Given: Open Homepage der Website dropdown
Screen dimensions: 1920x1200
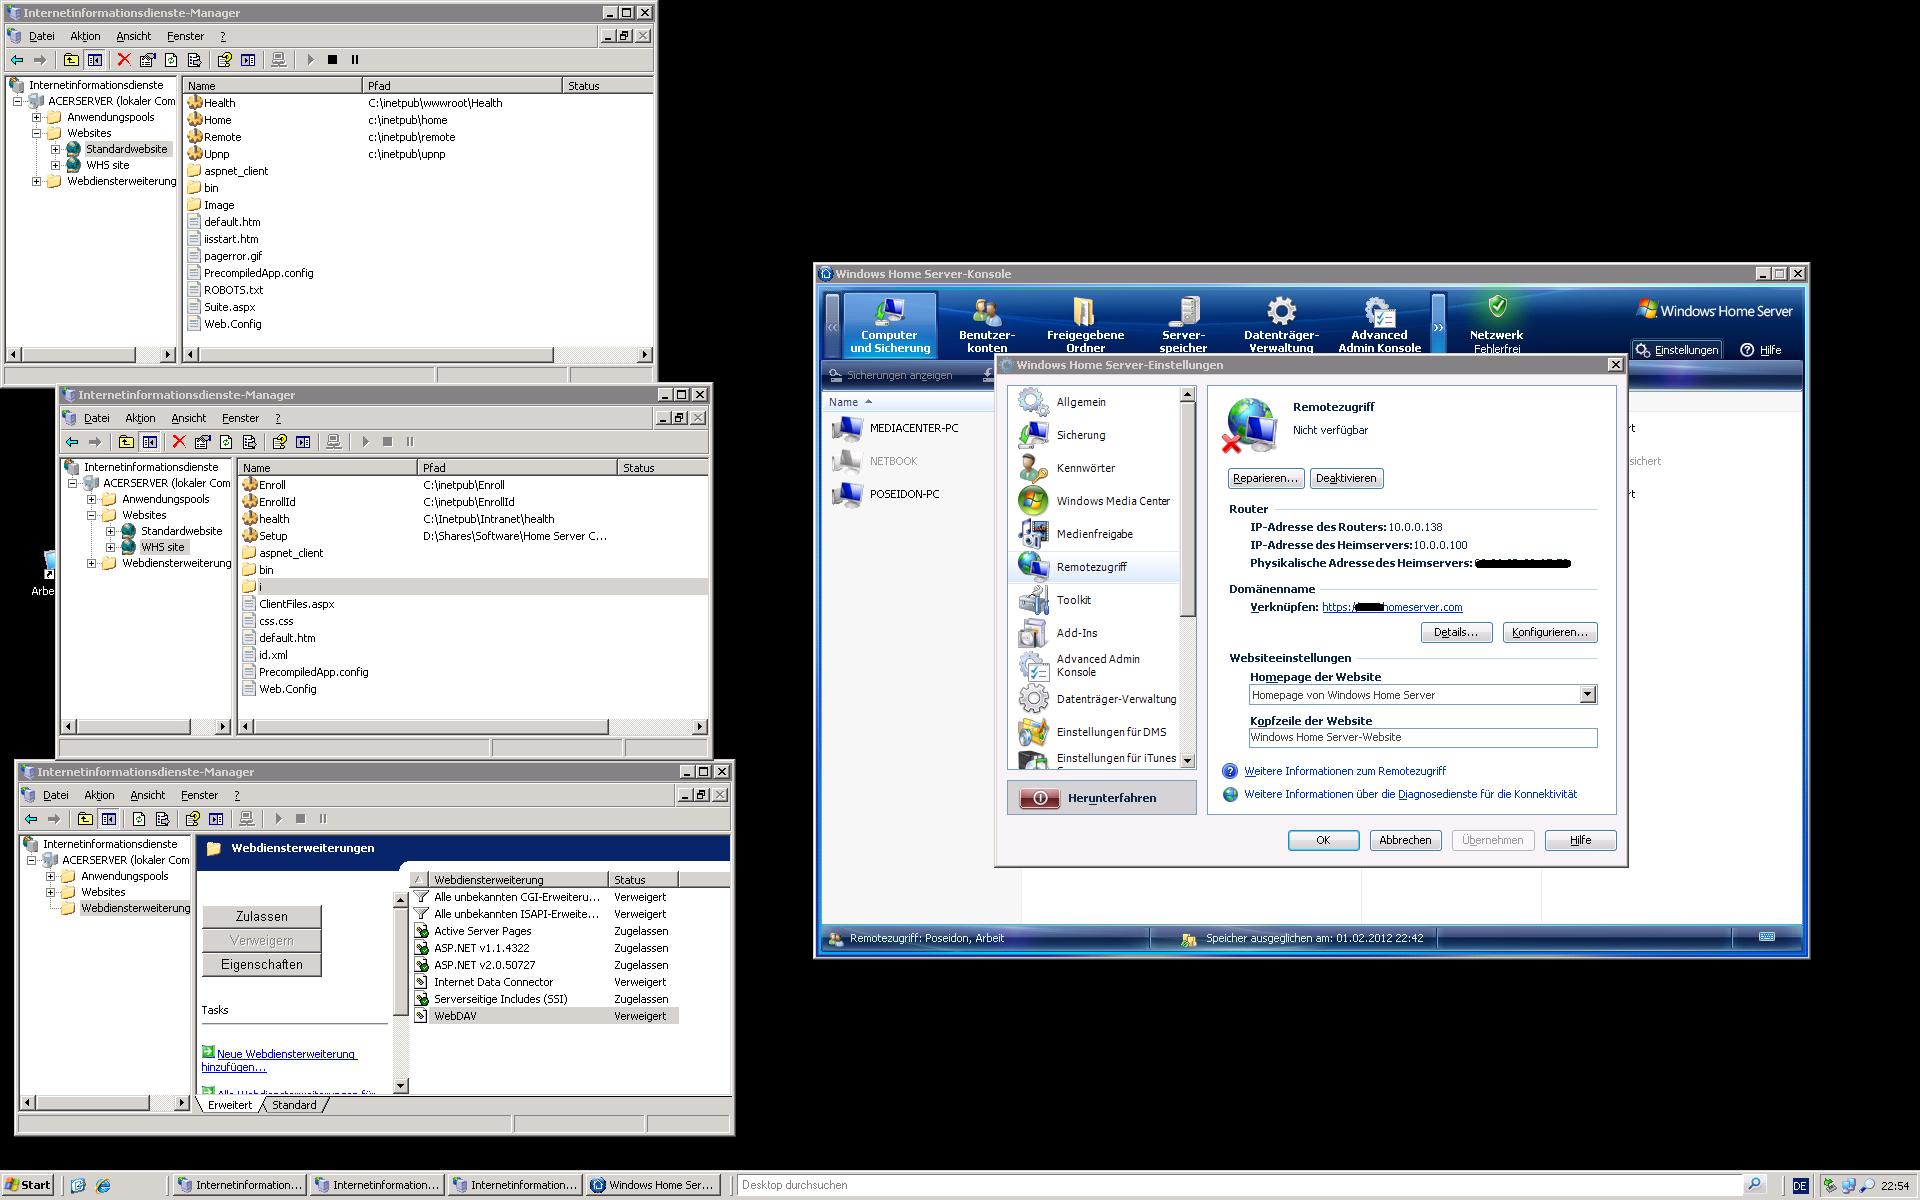Looking at the screenshot, I should [x=1587, y=695].
